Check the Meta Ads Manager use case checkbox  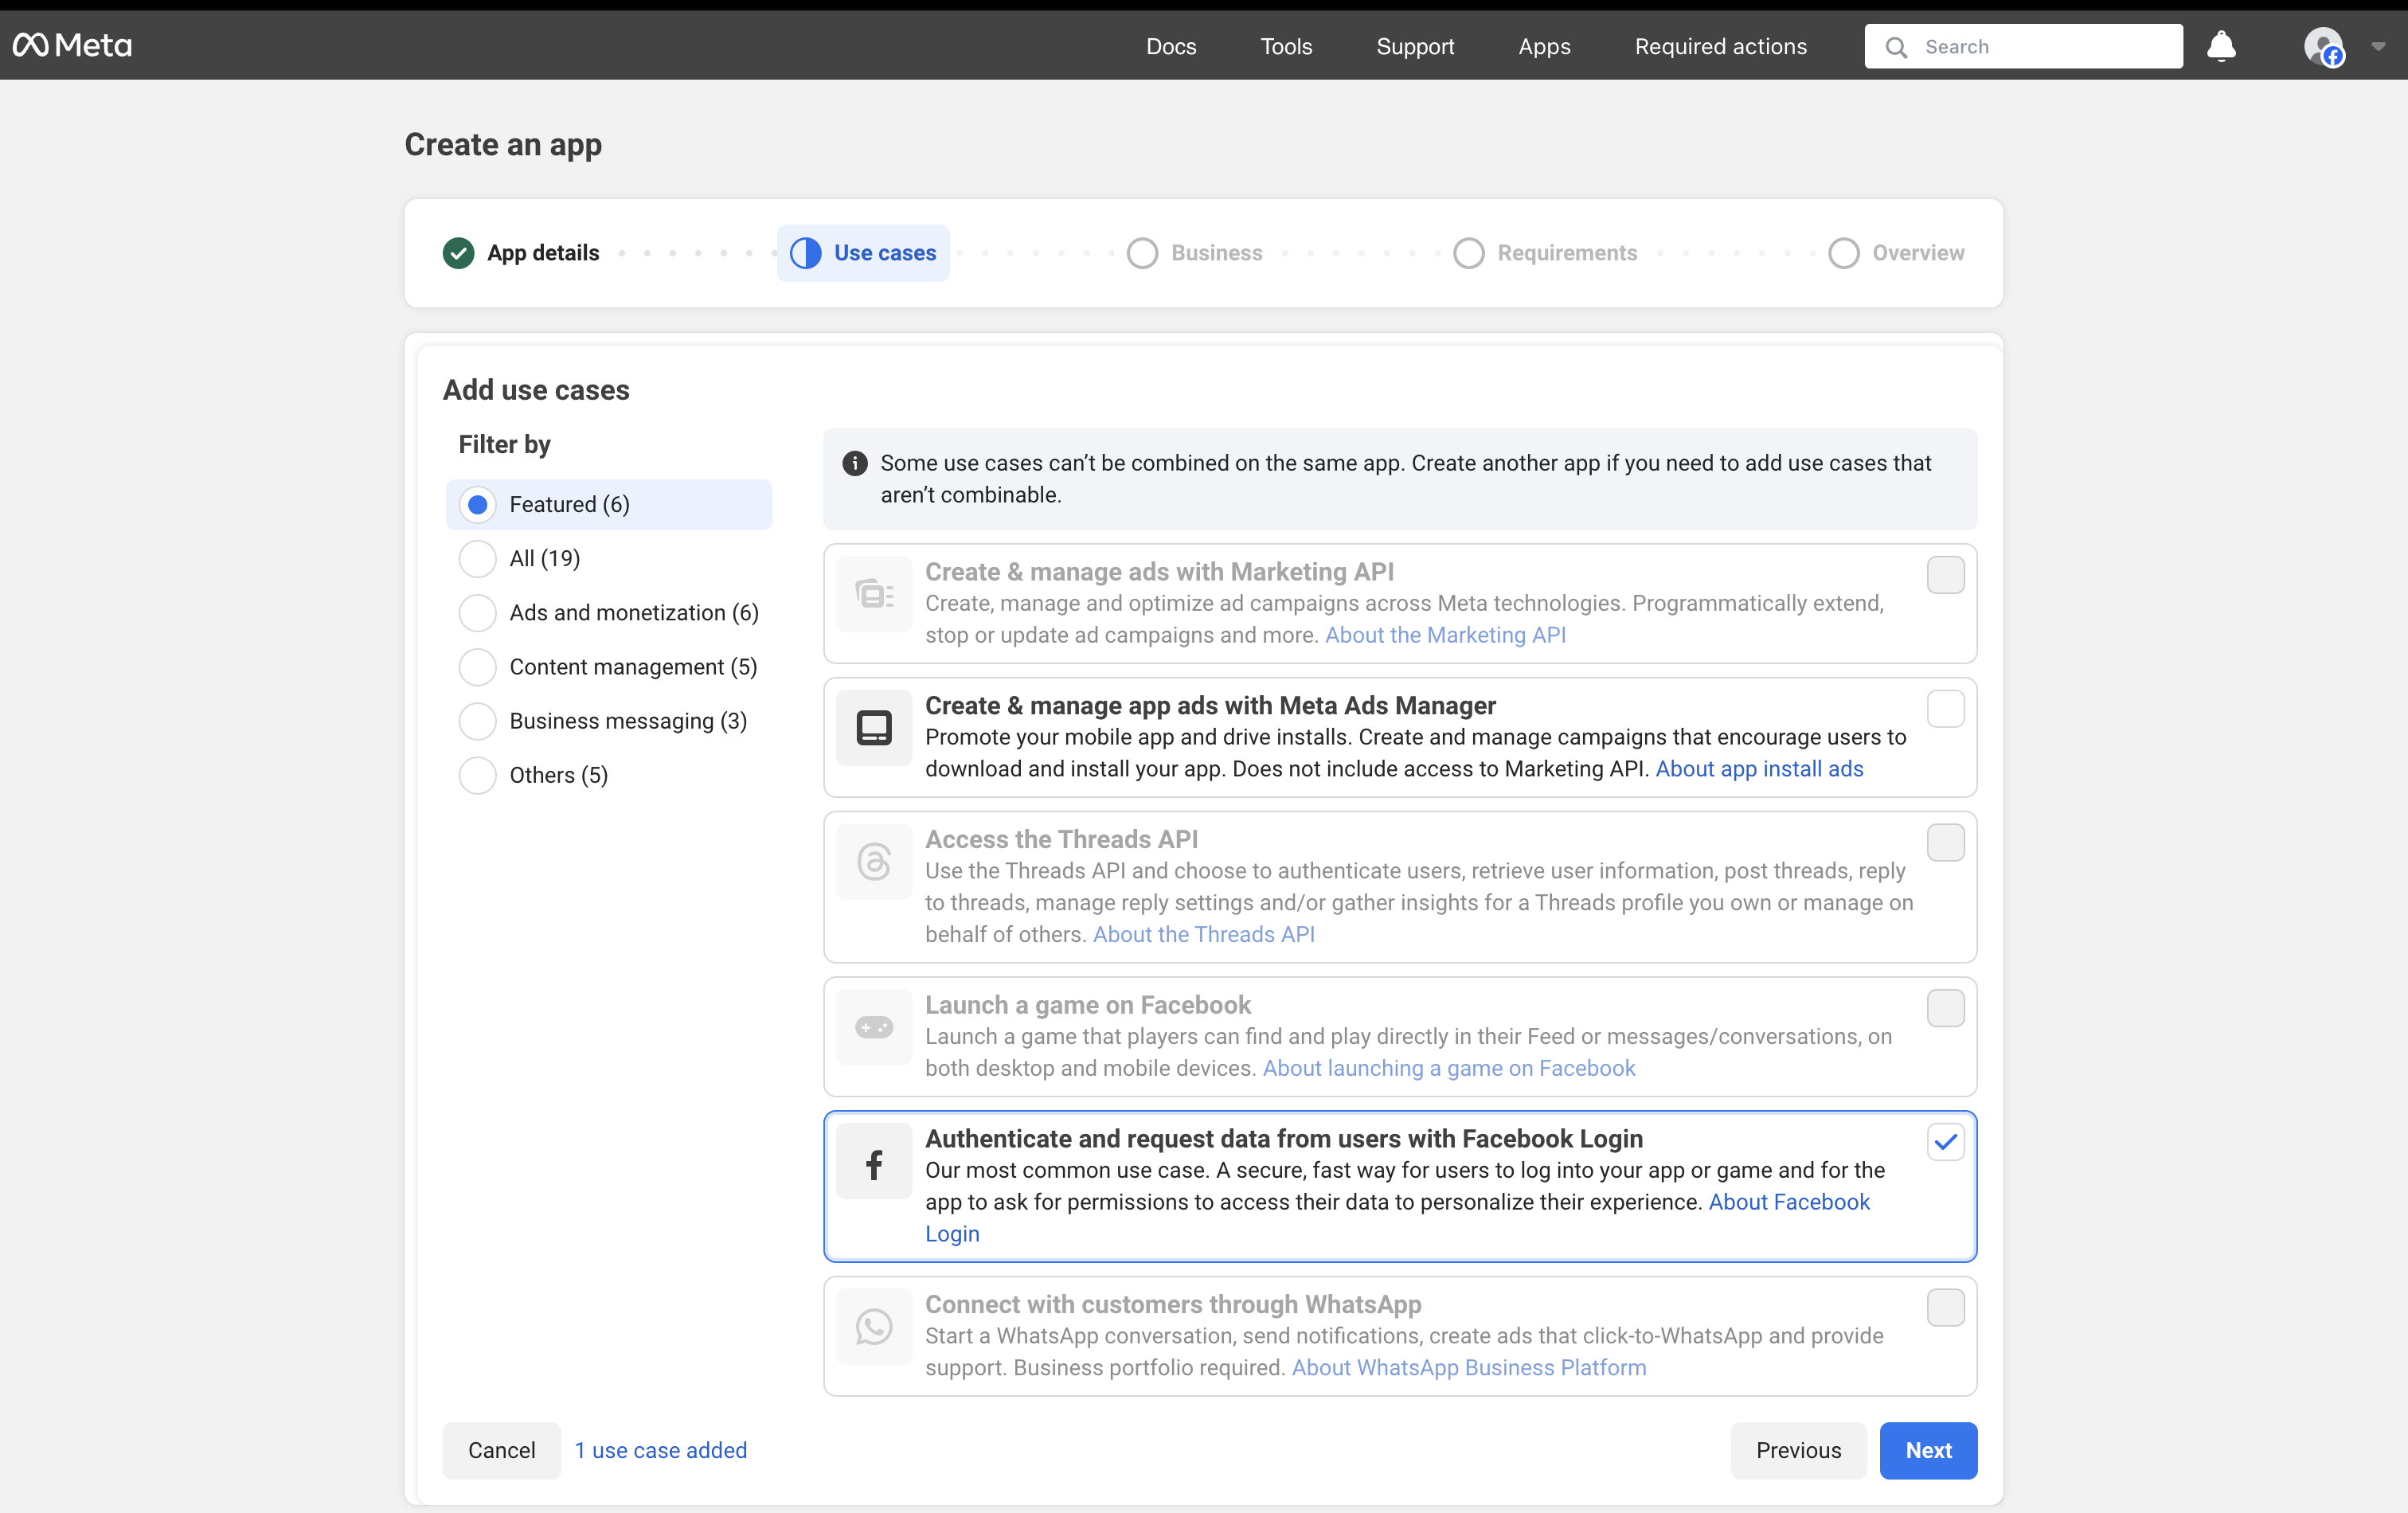coord(1945,709)
